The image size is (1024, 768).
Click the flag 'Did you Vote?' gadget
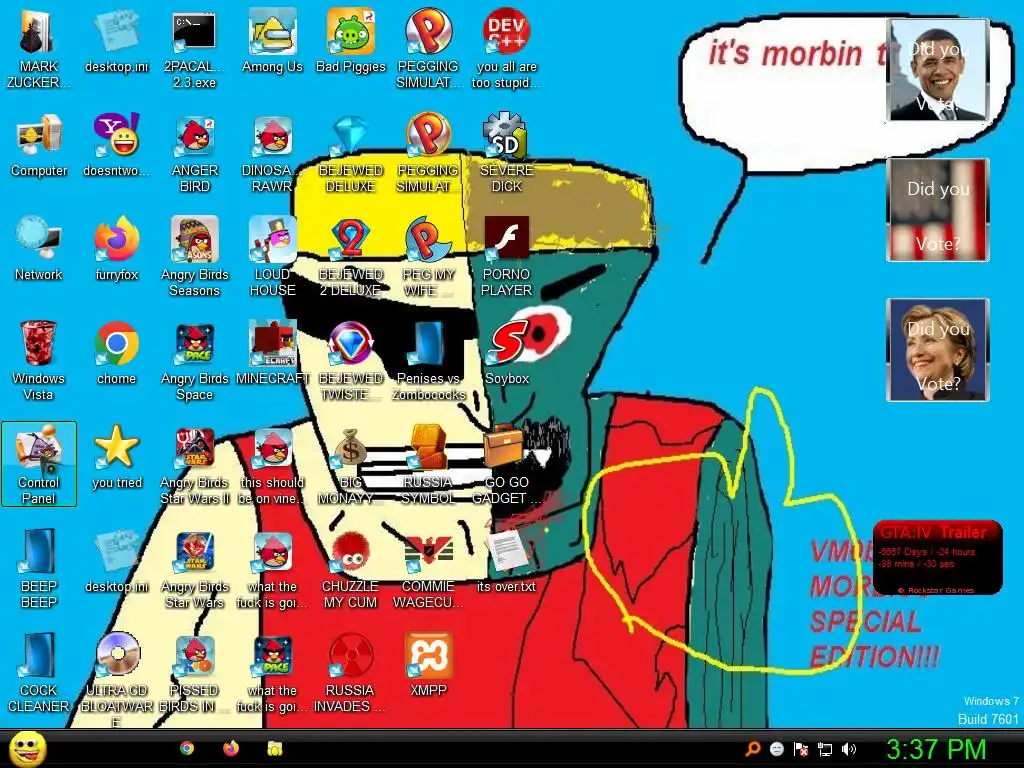[938, 210]
